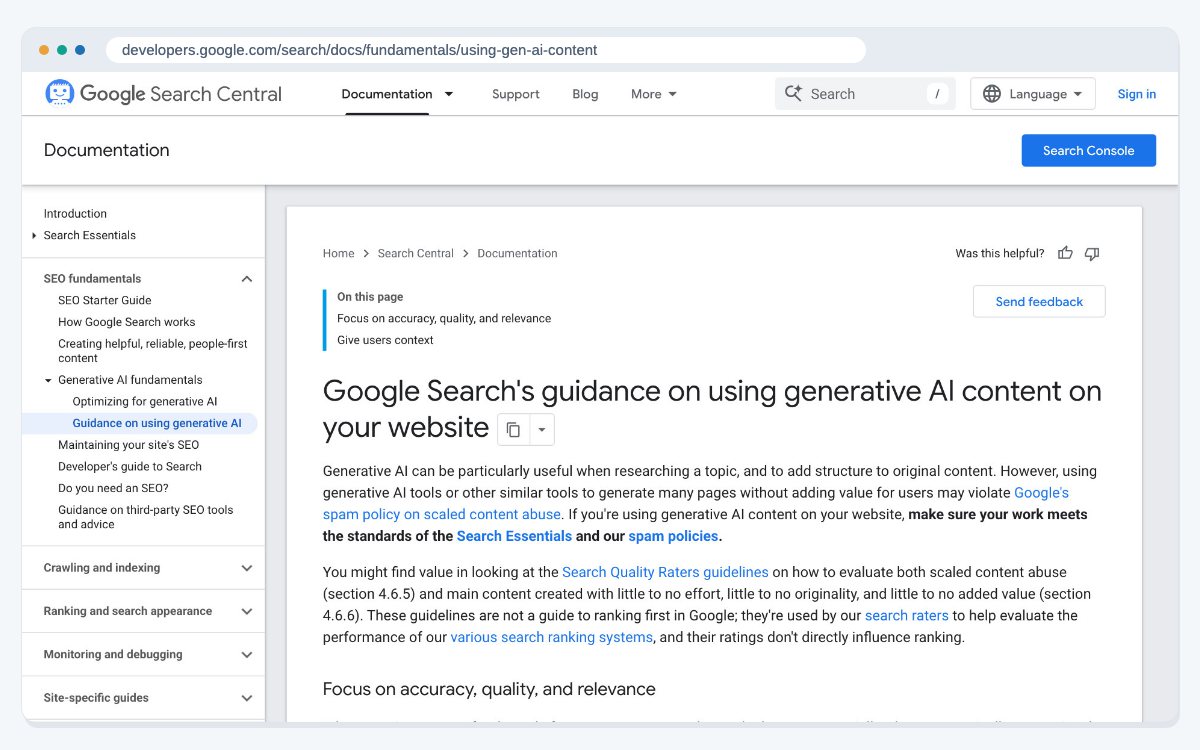Open the Documentation menu dropdown arrow

449,94
